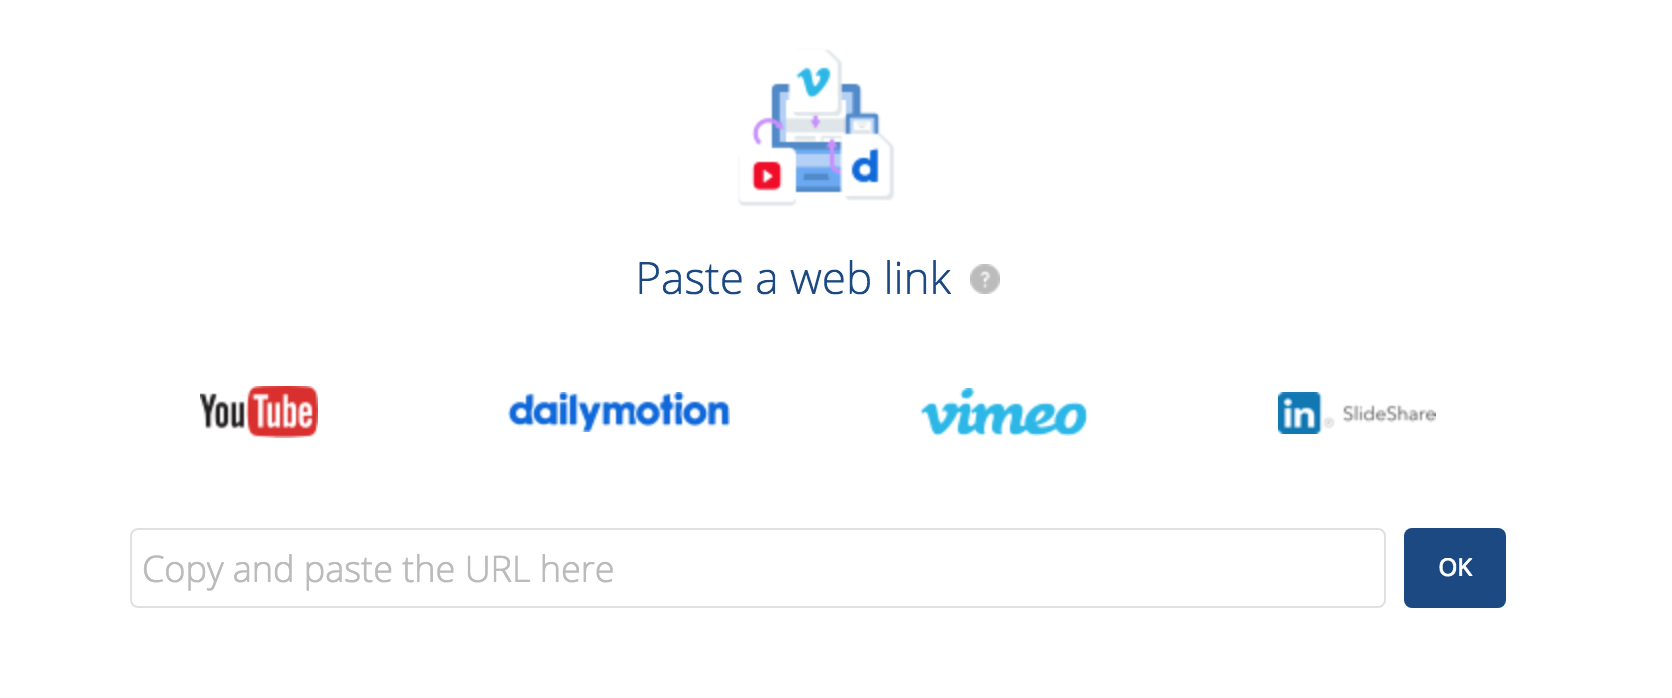Click the red play button card in illustration

pyautogui.click(x=767, y=177)
